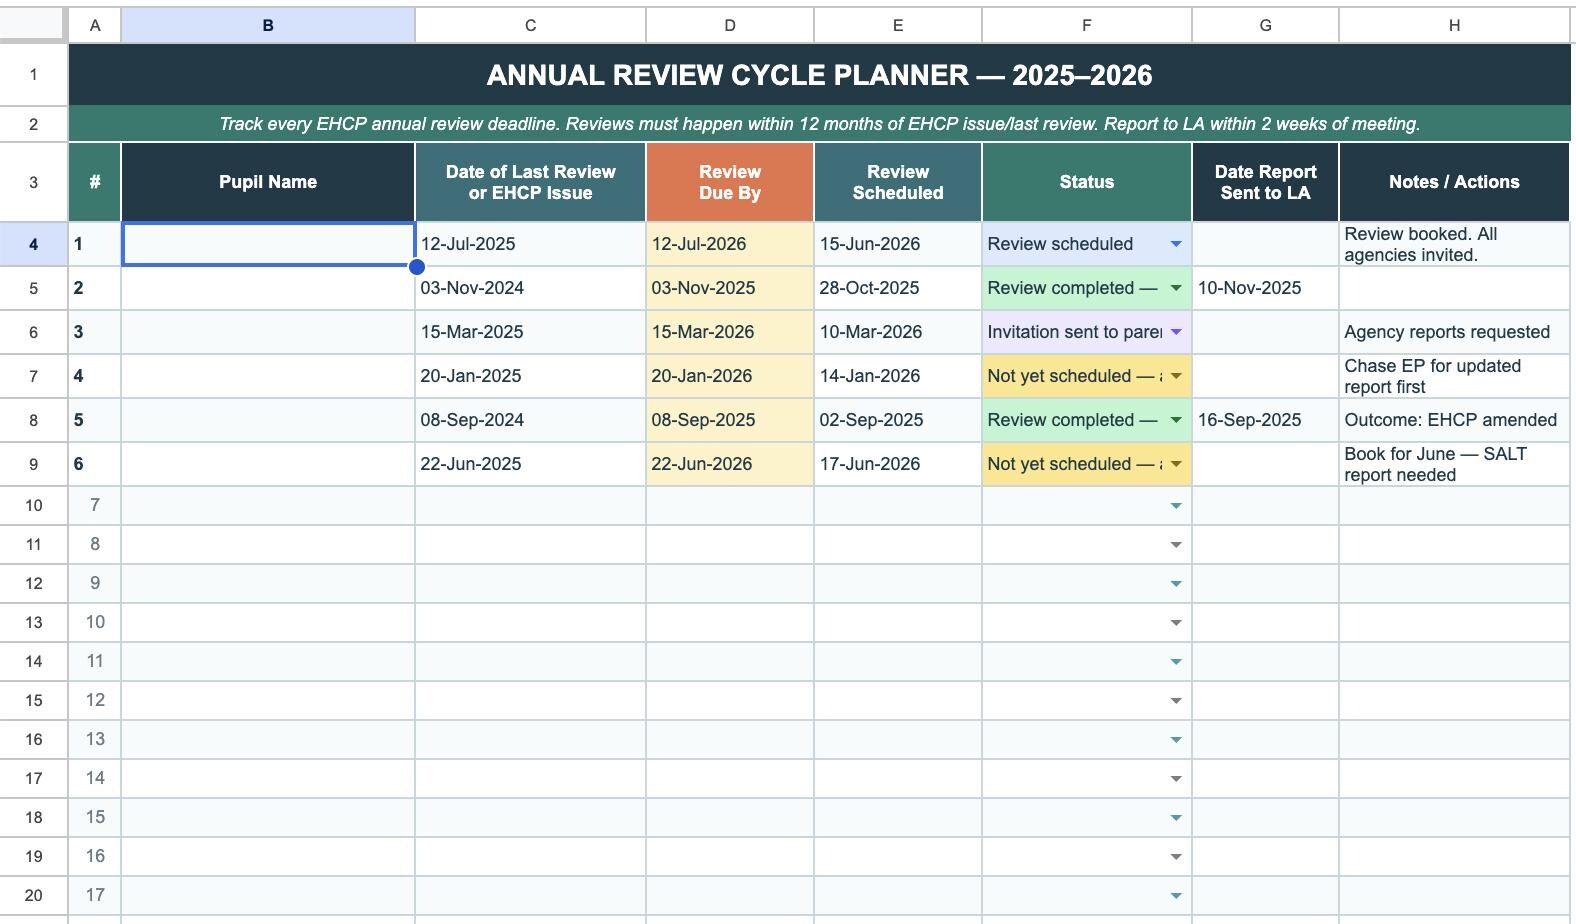Open Status dropdown for pupil 1
Image resolution: width=1576 pixels, height=924 pixels.
(x=1176, y=244)
